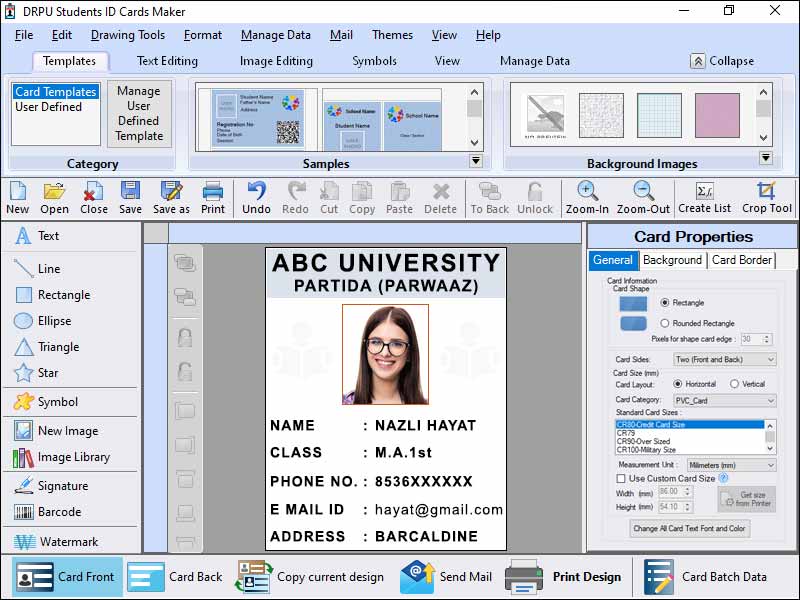Image resolution: width=800 pixels, height=600 pixels.
Task: Expand the Measurement Unit dropdown
Action: [730, 465]
